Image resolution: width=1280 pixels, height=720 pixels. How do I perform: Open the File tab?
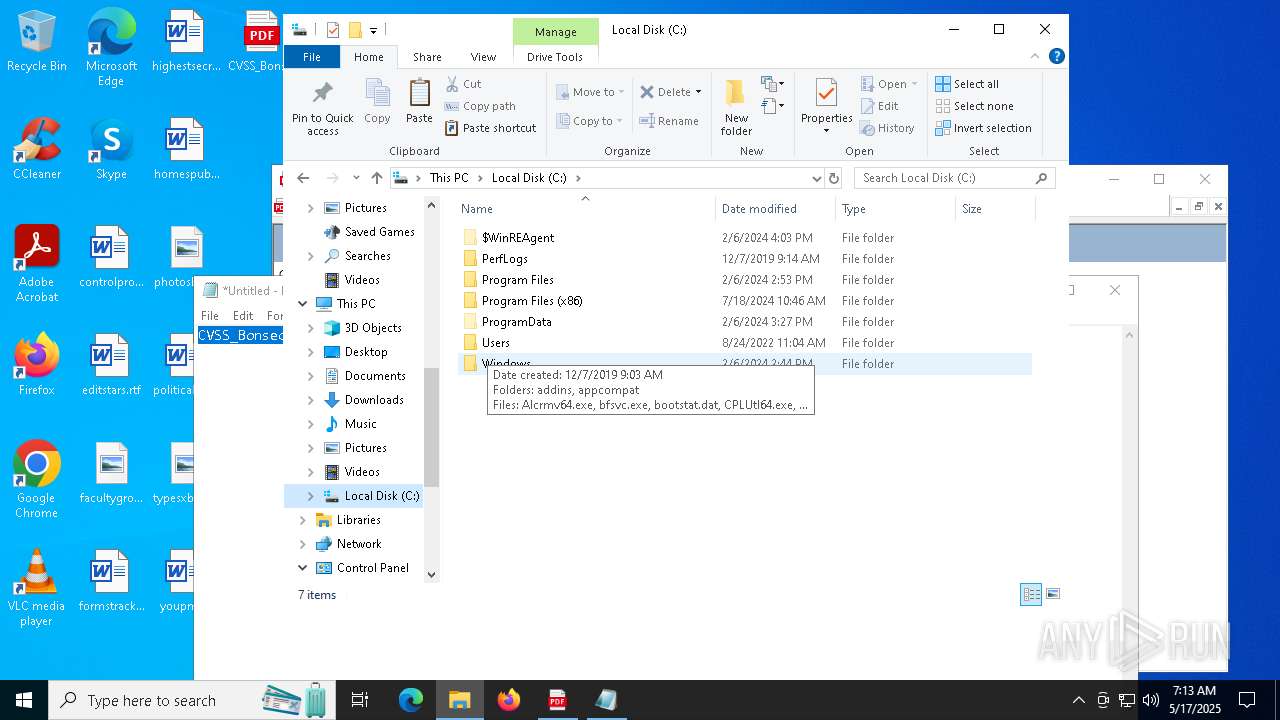[x=312, y=57]
